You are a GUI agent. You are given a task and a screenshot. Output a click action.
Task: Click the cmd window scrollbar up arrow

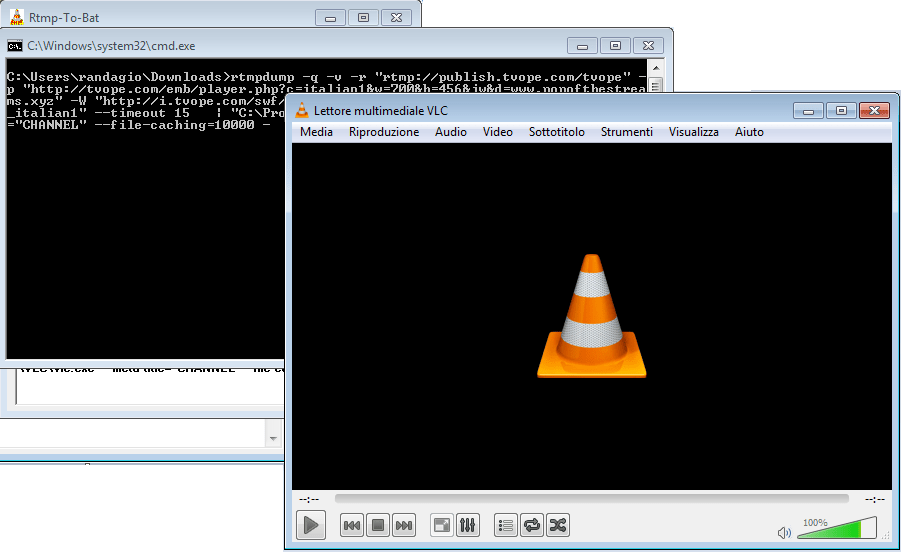pyautogui.click(x=656, y=68)
